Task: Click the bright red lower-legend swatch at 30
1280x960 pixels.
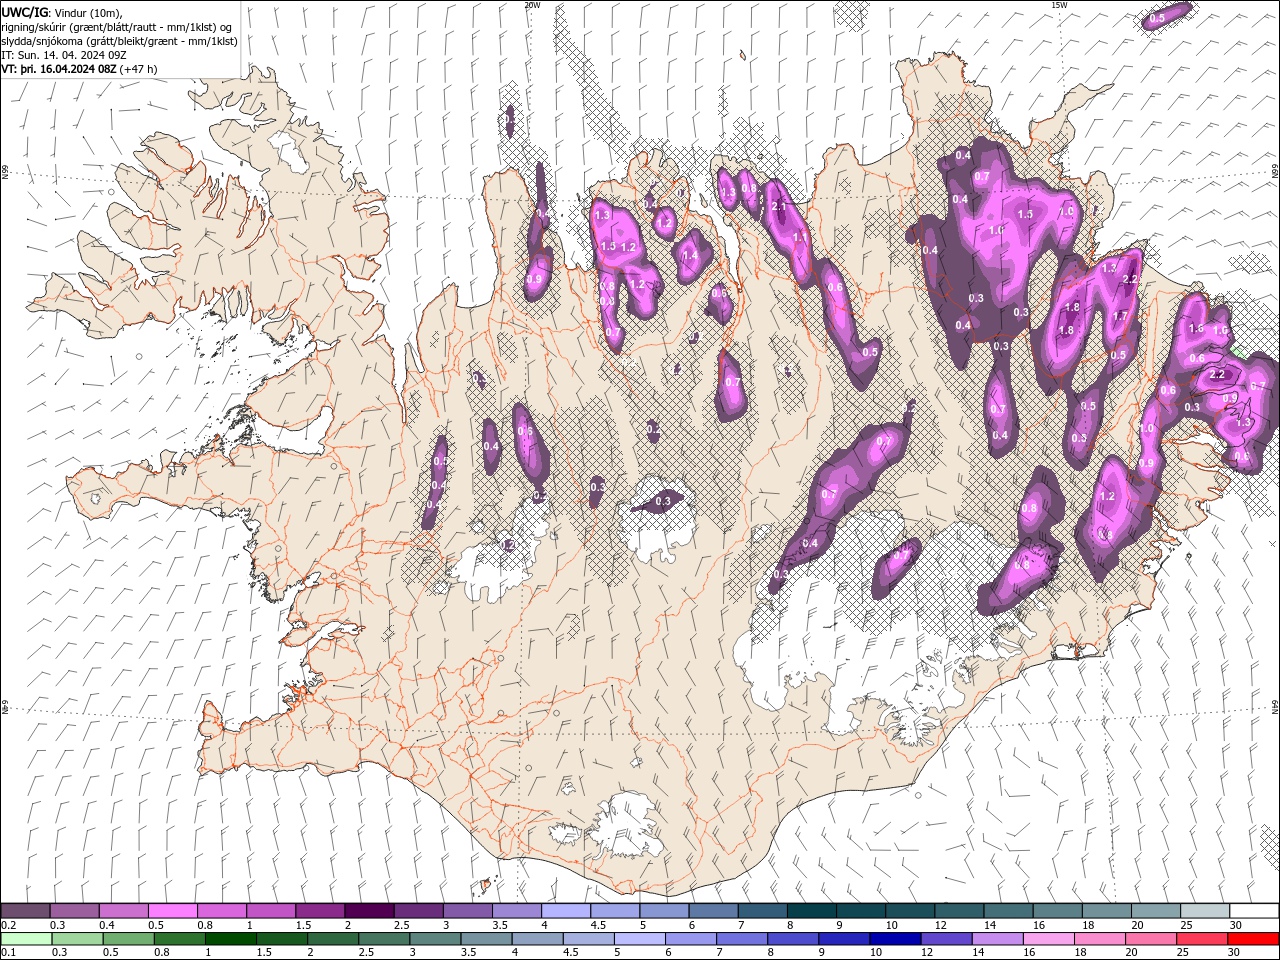Action: click(1253, 939)
